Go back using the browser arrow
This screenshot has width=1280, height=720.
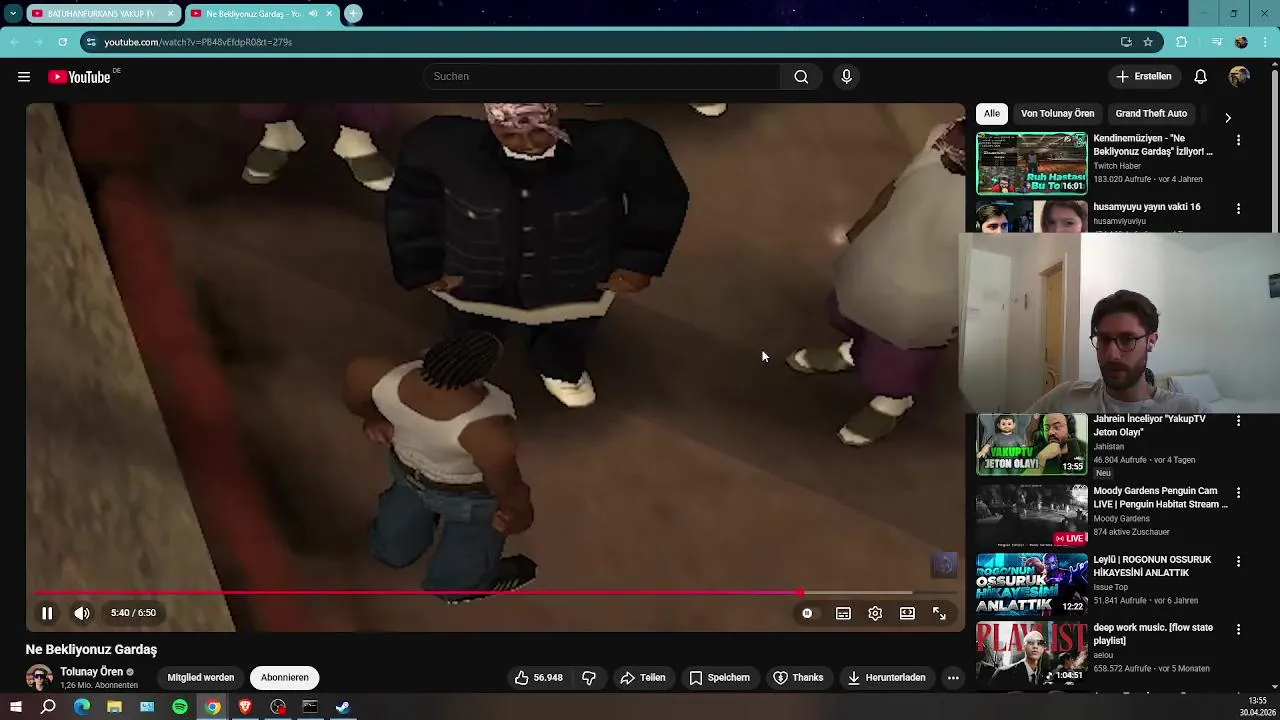click(x=15, y=42)
